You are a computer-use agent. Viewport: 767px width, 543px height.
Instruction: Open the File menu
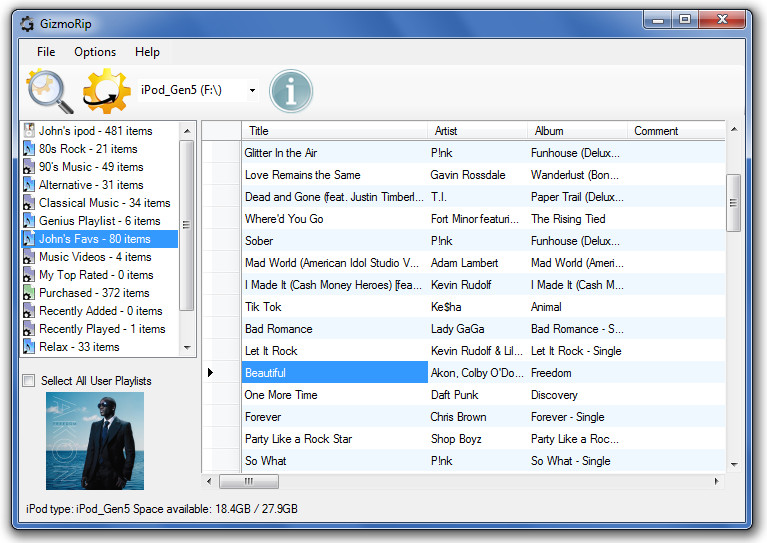[46, 52]
